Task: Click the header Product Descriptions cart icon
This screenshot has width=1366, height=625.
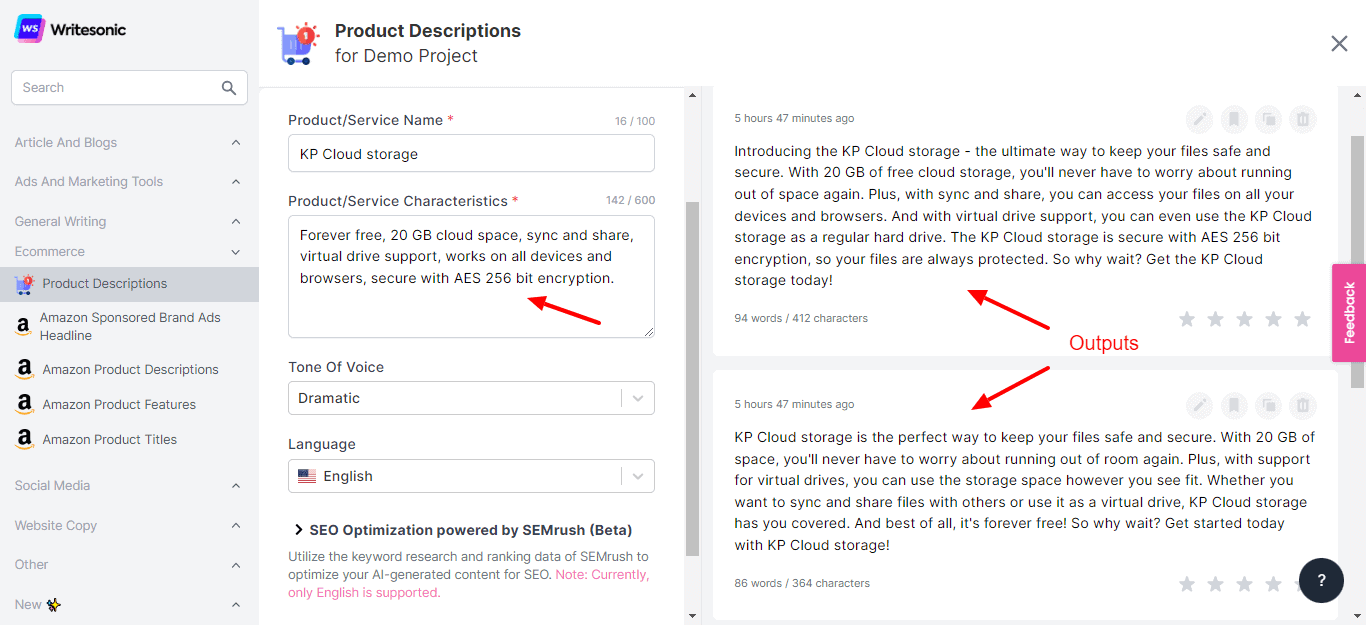Action: tap(297, 44)
